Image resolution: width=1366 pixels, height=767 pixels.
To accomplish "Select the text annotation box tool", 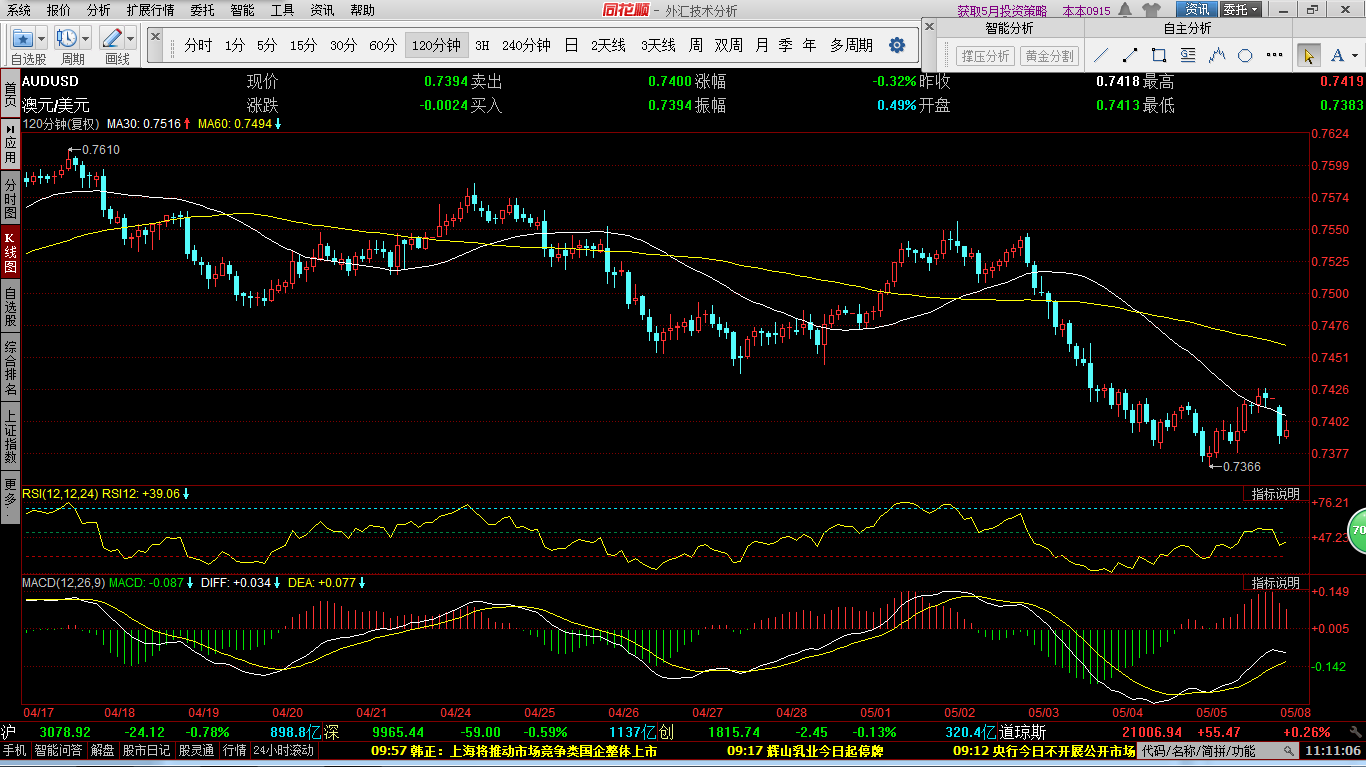I will pyautogui.click(x=1188, y=55).
